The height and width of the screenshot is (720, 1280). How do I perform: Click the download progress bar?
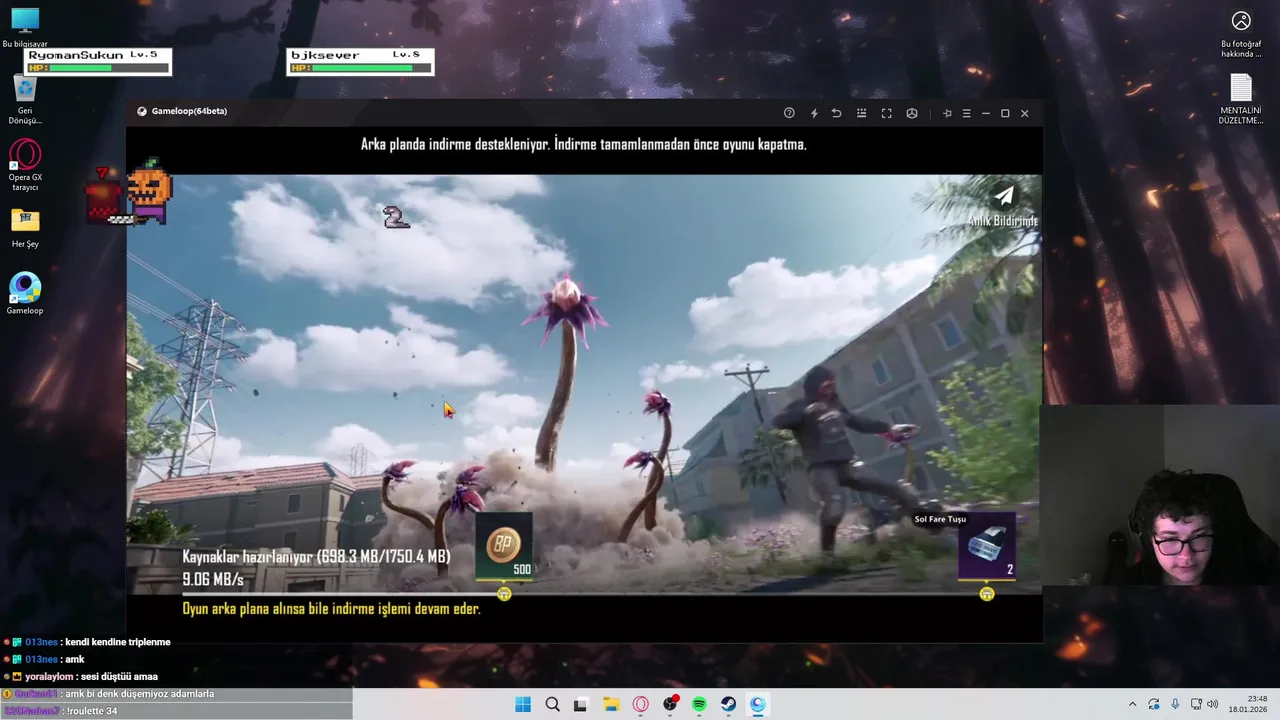(598, 594)
